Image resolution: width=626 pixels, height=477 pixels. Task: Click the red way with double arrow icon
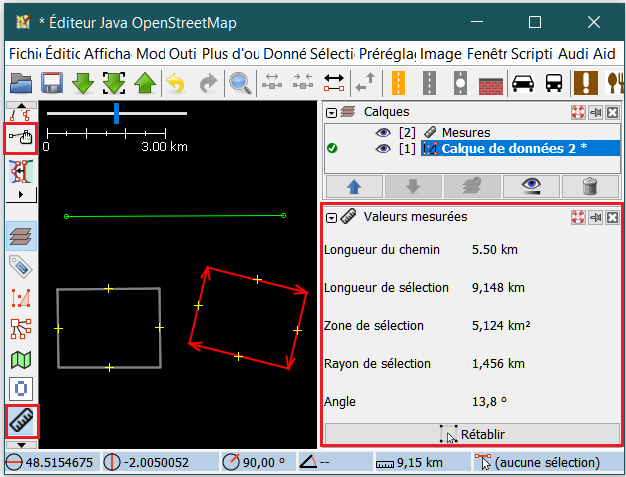[x=334, y=83]
